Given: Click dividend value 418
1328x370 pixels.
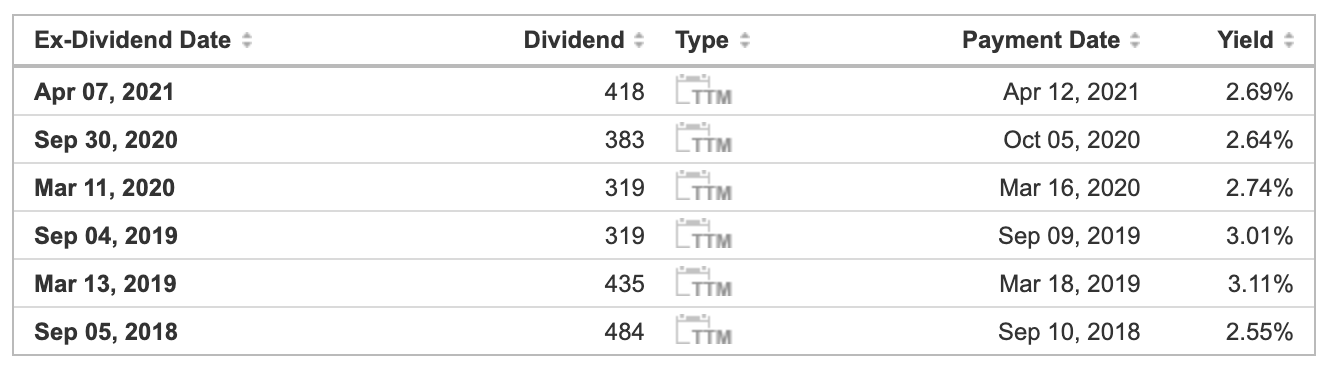Looking at the screenshot, I should click(x=625, y=92).
